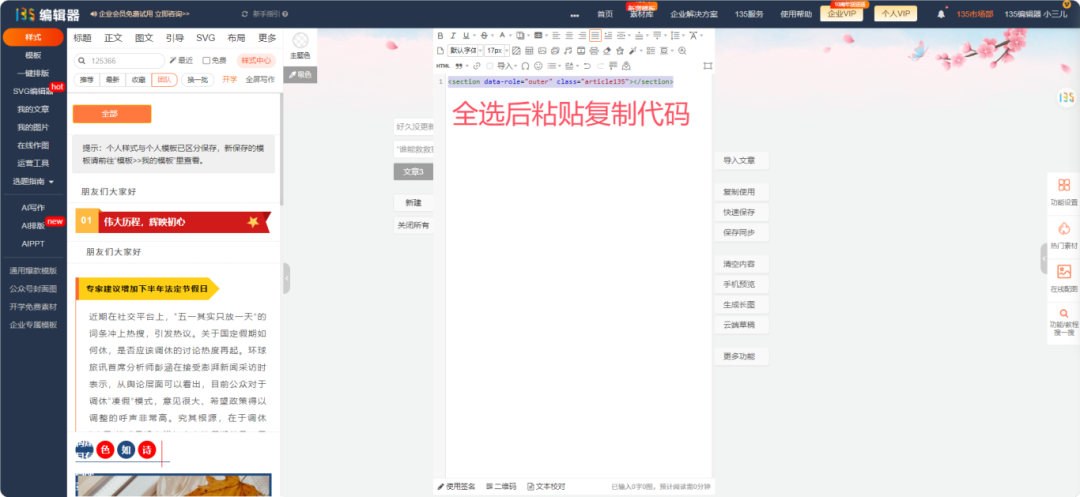Switch to the 正文 style tab
The height and width of the screenshot is (497, 1080).
pyautogui.click(x=113, y=38)
